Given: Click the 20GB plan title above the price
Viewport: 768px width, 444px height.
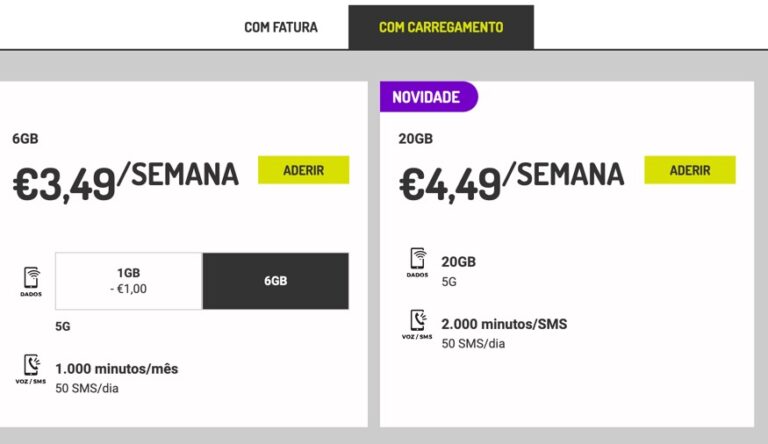Looking at the screenshot, I should [x=415, y=139].
